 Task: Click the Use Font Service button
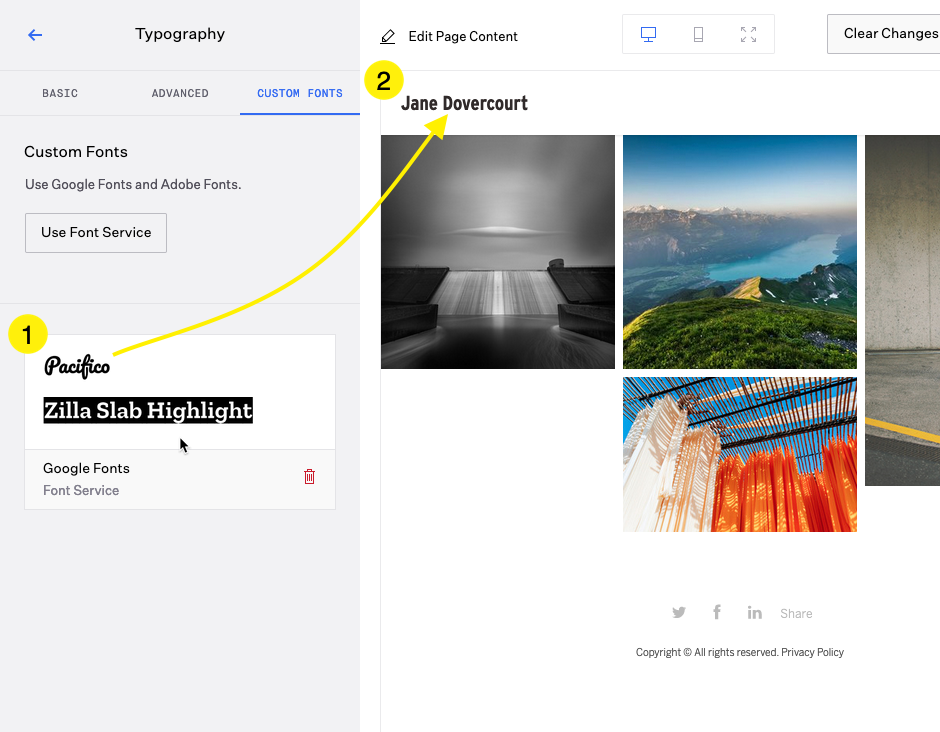(96, 233)
